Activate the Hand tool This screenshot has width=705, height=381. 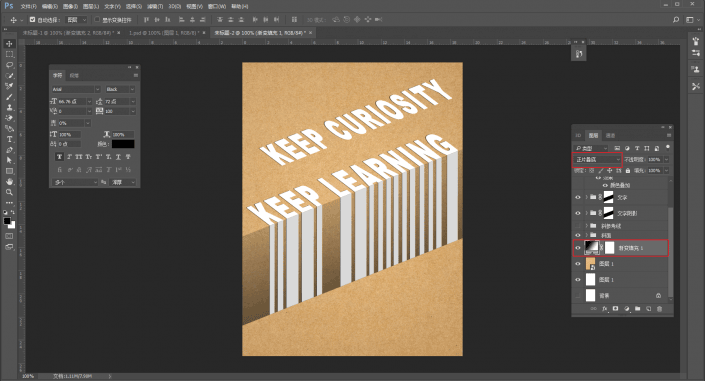[9, 182]
